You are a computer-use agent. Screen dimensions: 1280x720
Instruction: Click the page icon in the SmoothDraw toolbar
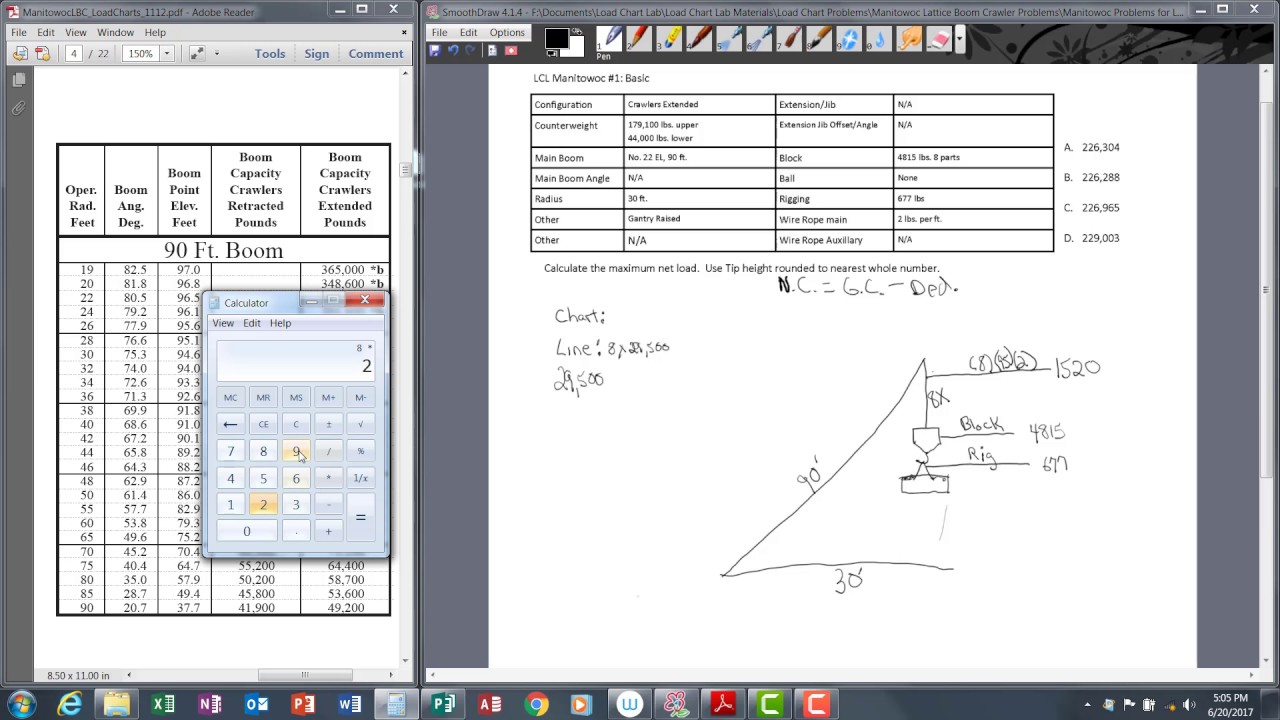click(492, 50)
